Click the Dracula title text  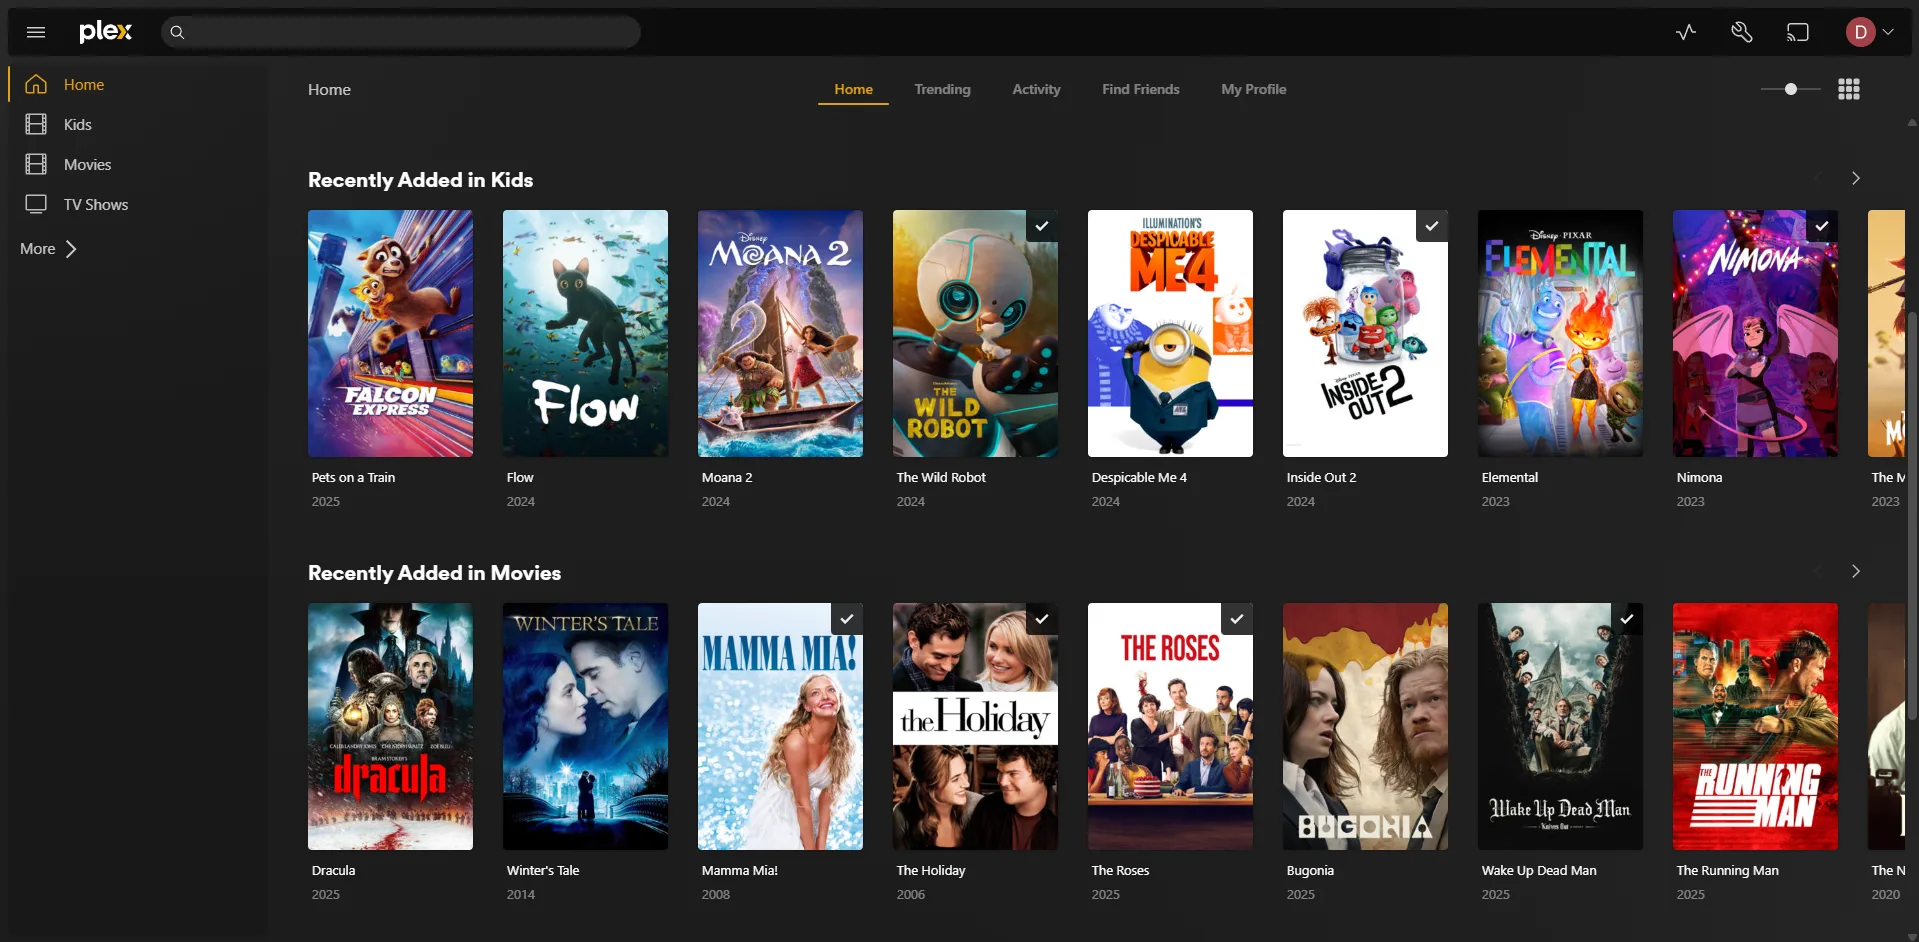click(x=333, y=870)
